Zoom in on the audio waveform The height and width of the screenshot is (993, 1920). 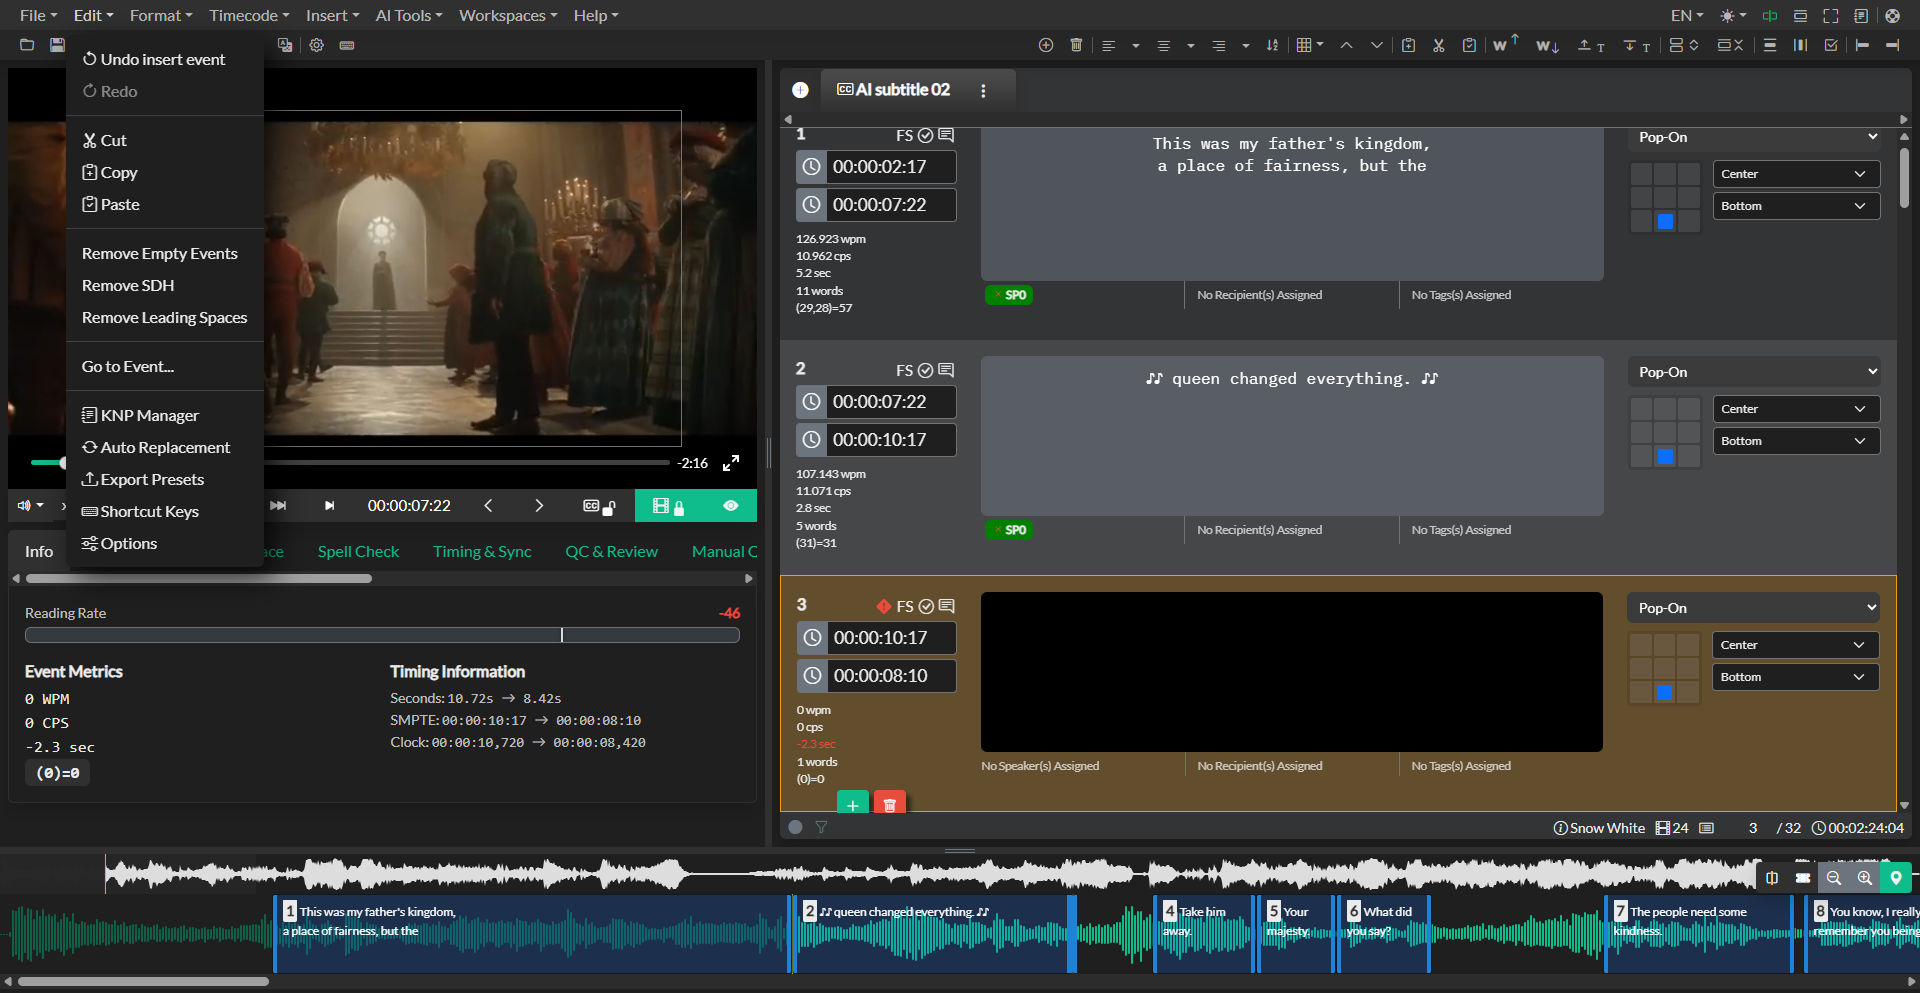1865,877
